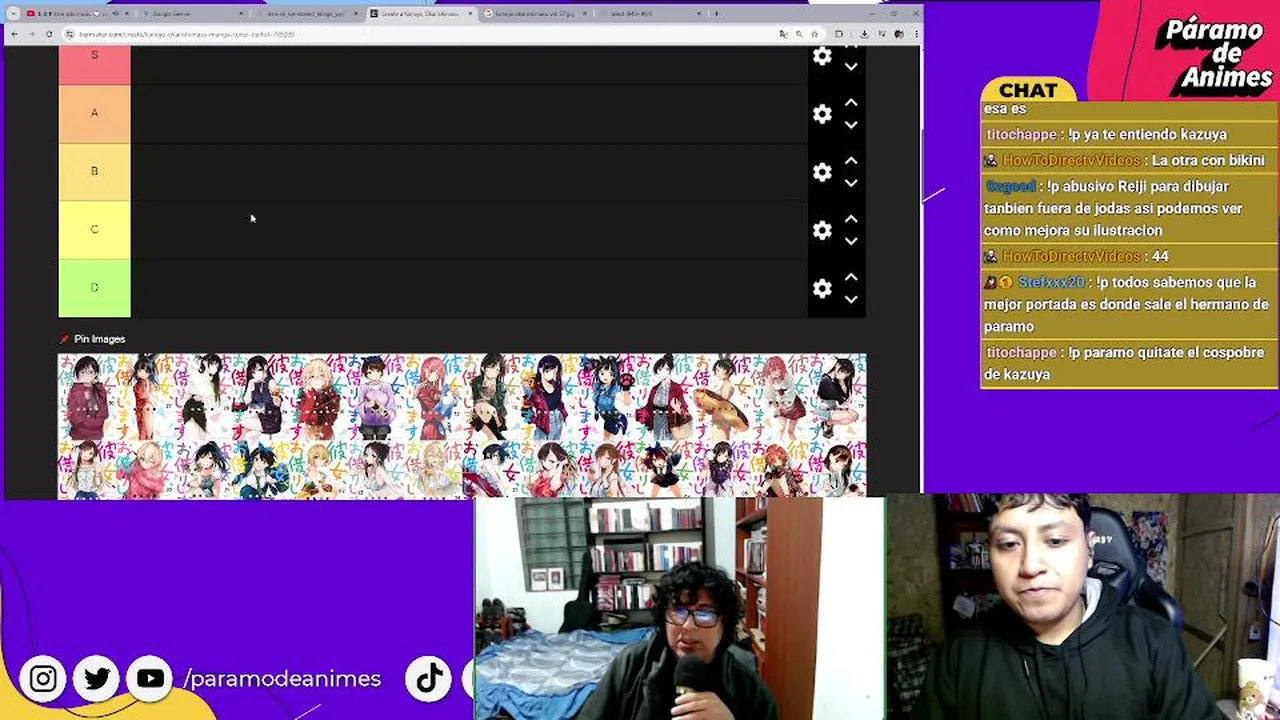Pick second-row cover with orange-haired girl
Viewport: 1280px width, 720px height.
click(x=780, y=469)
